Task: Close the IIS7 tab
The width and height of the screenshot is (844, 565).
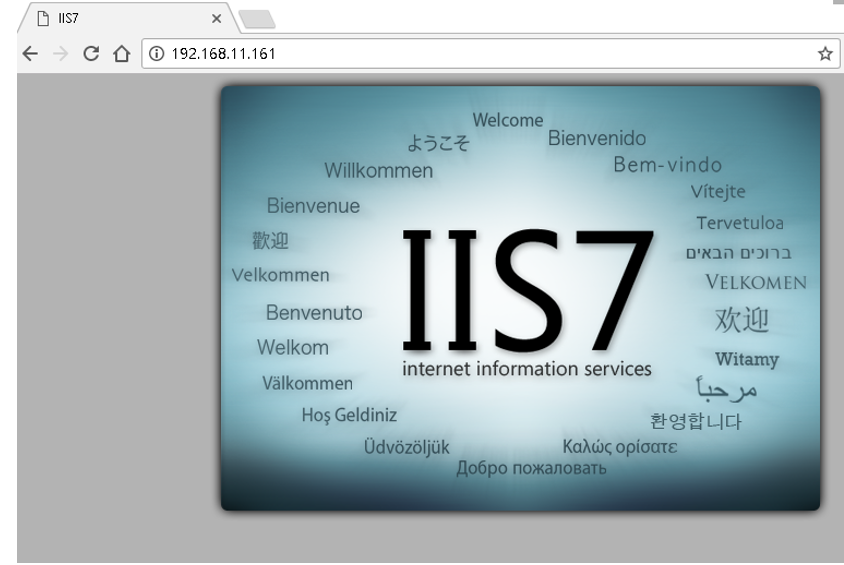Action: tap(216, 19)
